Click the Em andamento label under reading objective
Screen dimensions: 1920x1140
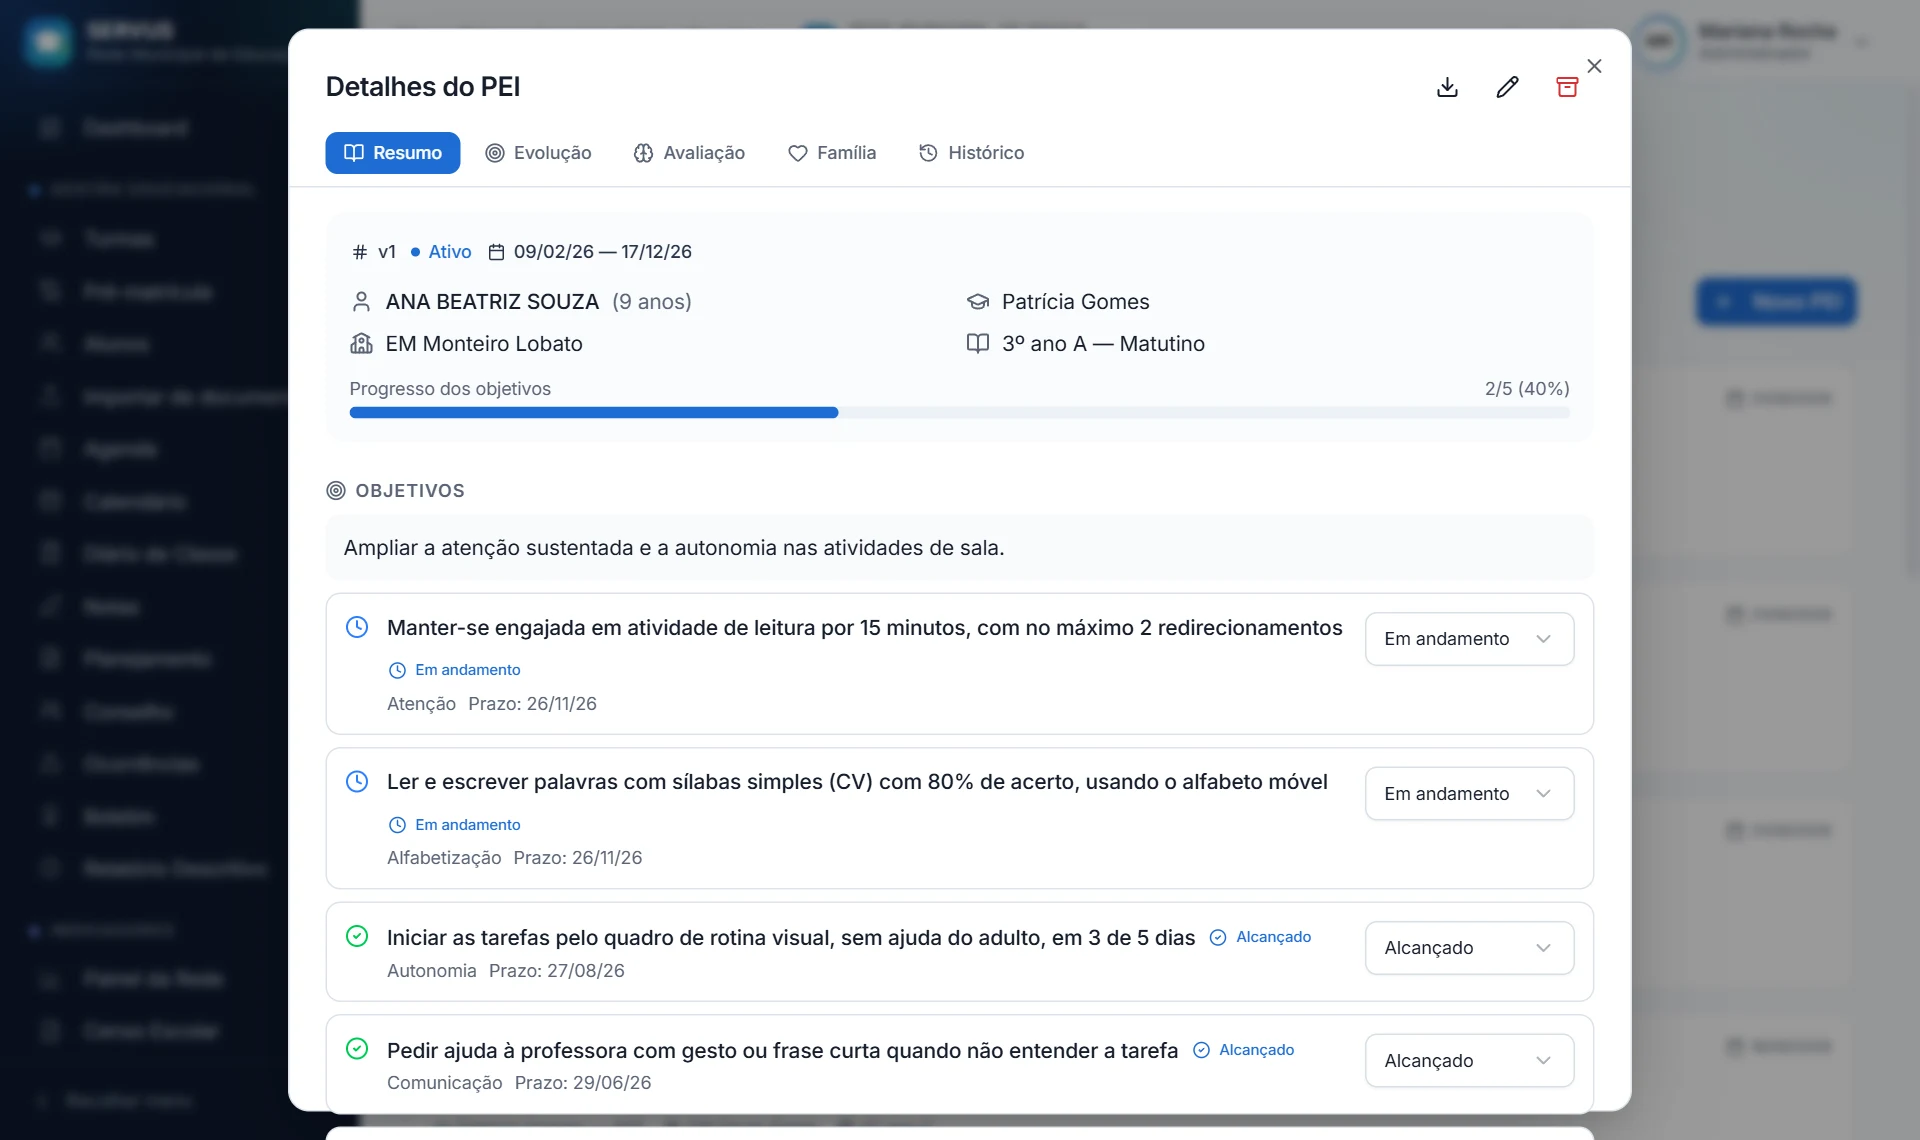(455, 670)
